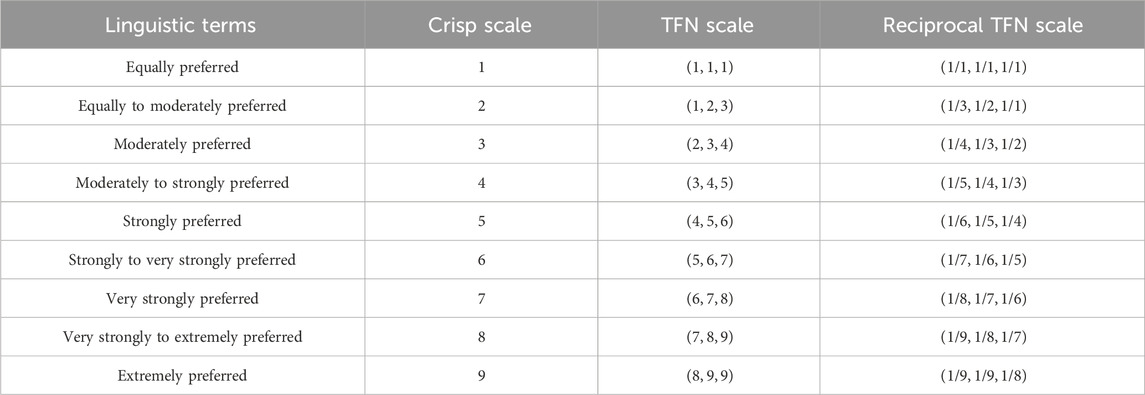Click reciprocal value (1/9, 1/8, 1/7)
The image size is (1145, 395).
click(982, 337)
